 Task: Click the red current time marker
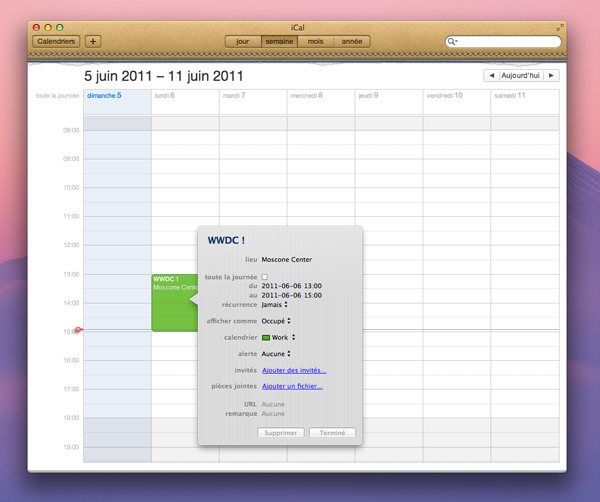point(78,329)
